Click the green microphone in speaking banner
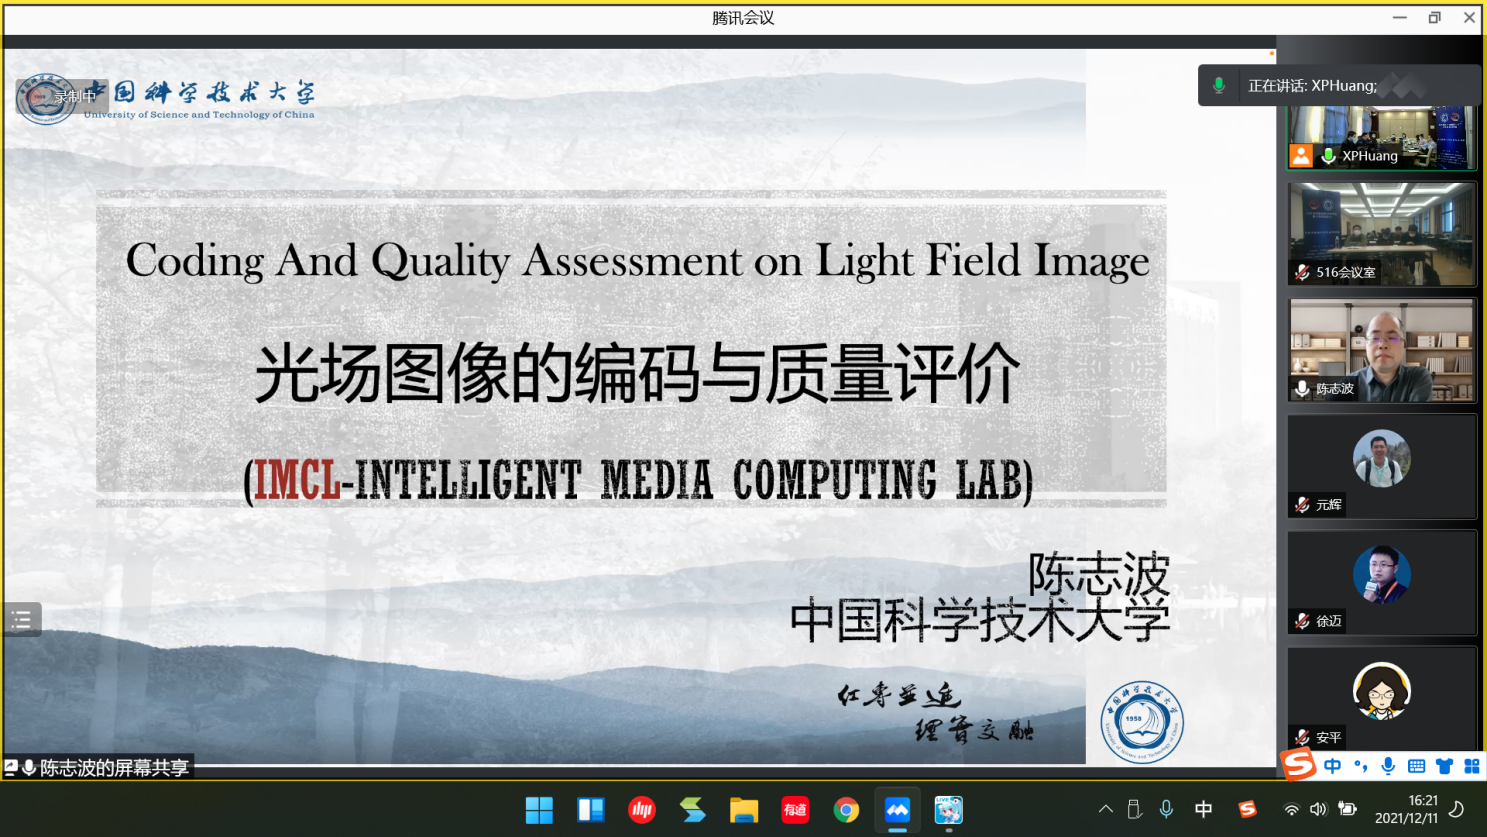The height and width of the screenshot is (837, 1487). [x=1218, y=86]
